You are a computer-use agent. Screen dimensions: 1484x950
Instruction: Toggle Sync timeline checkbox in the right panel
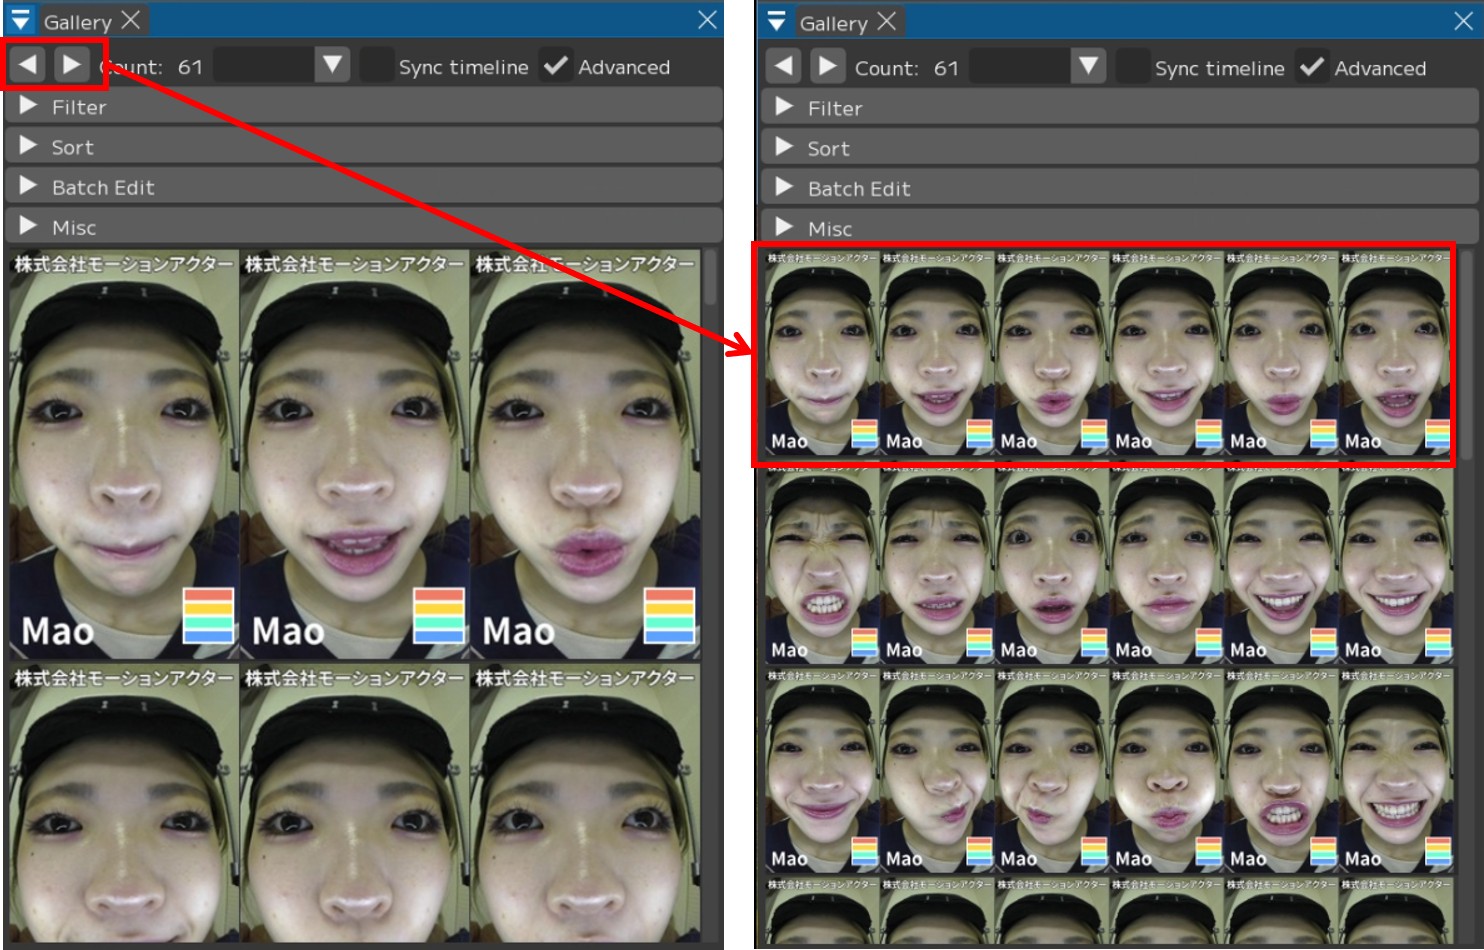pyautogui.click(x=1132, y=67)
